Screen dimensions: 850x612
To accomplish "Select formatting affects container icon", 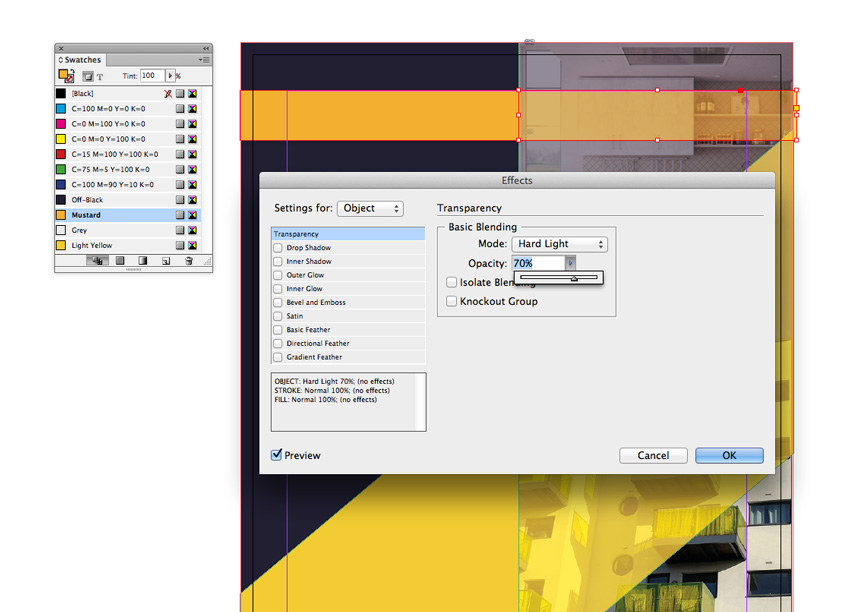I will pyautogui.click(x=88, y=76).
